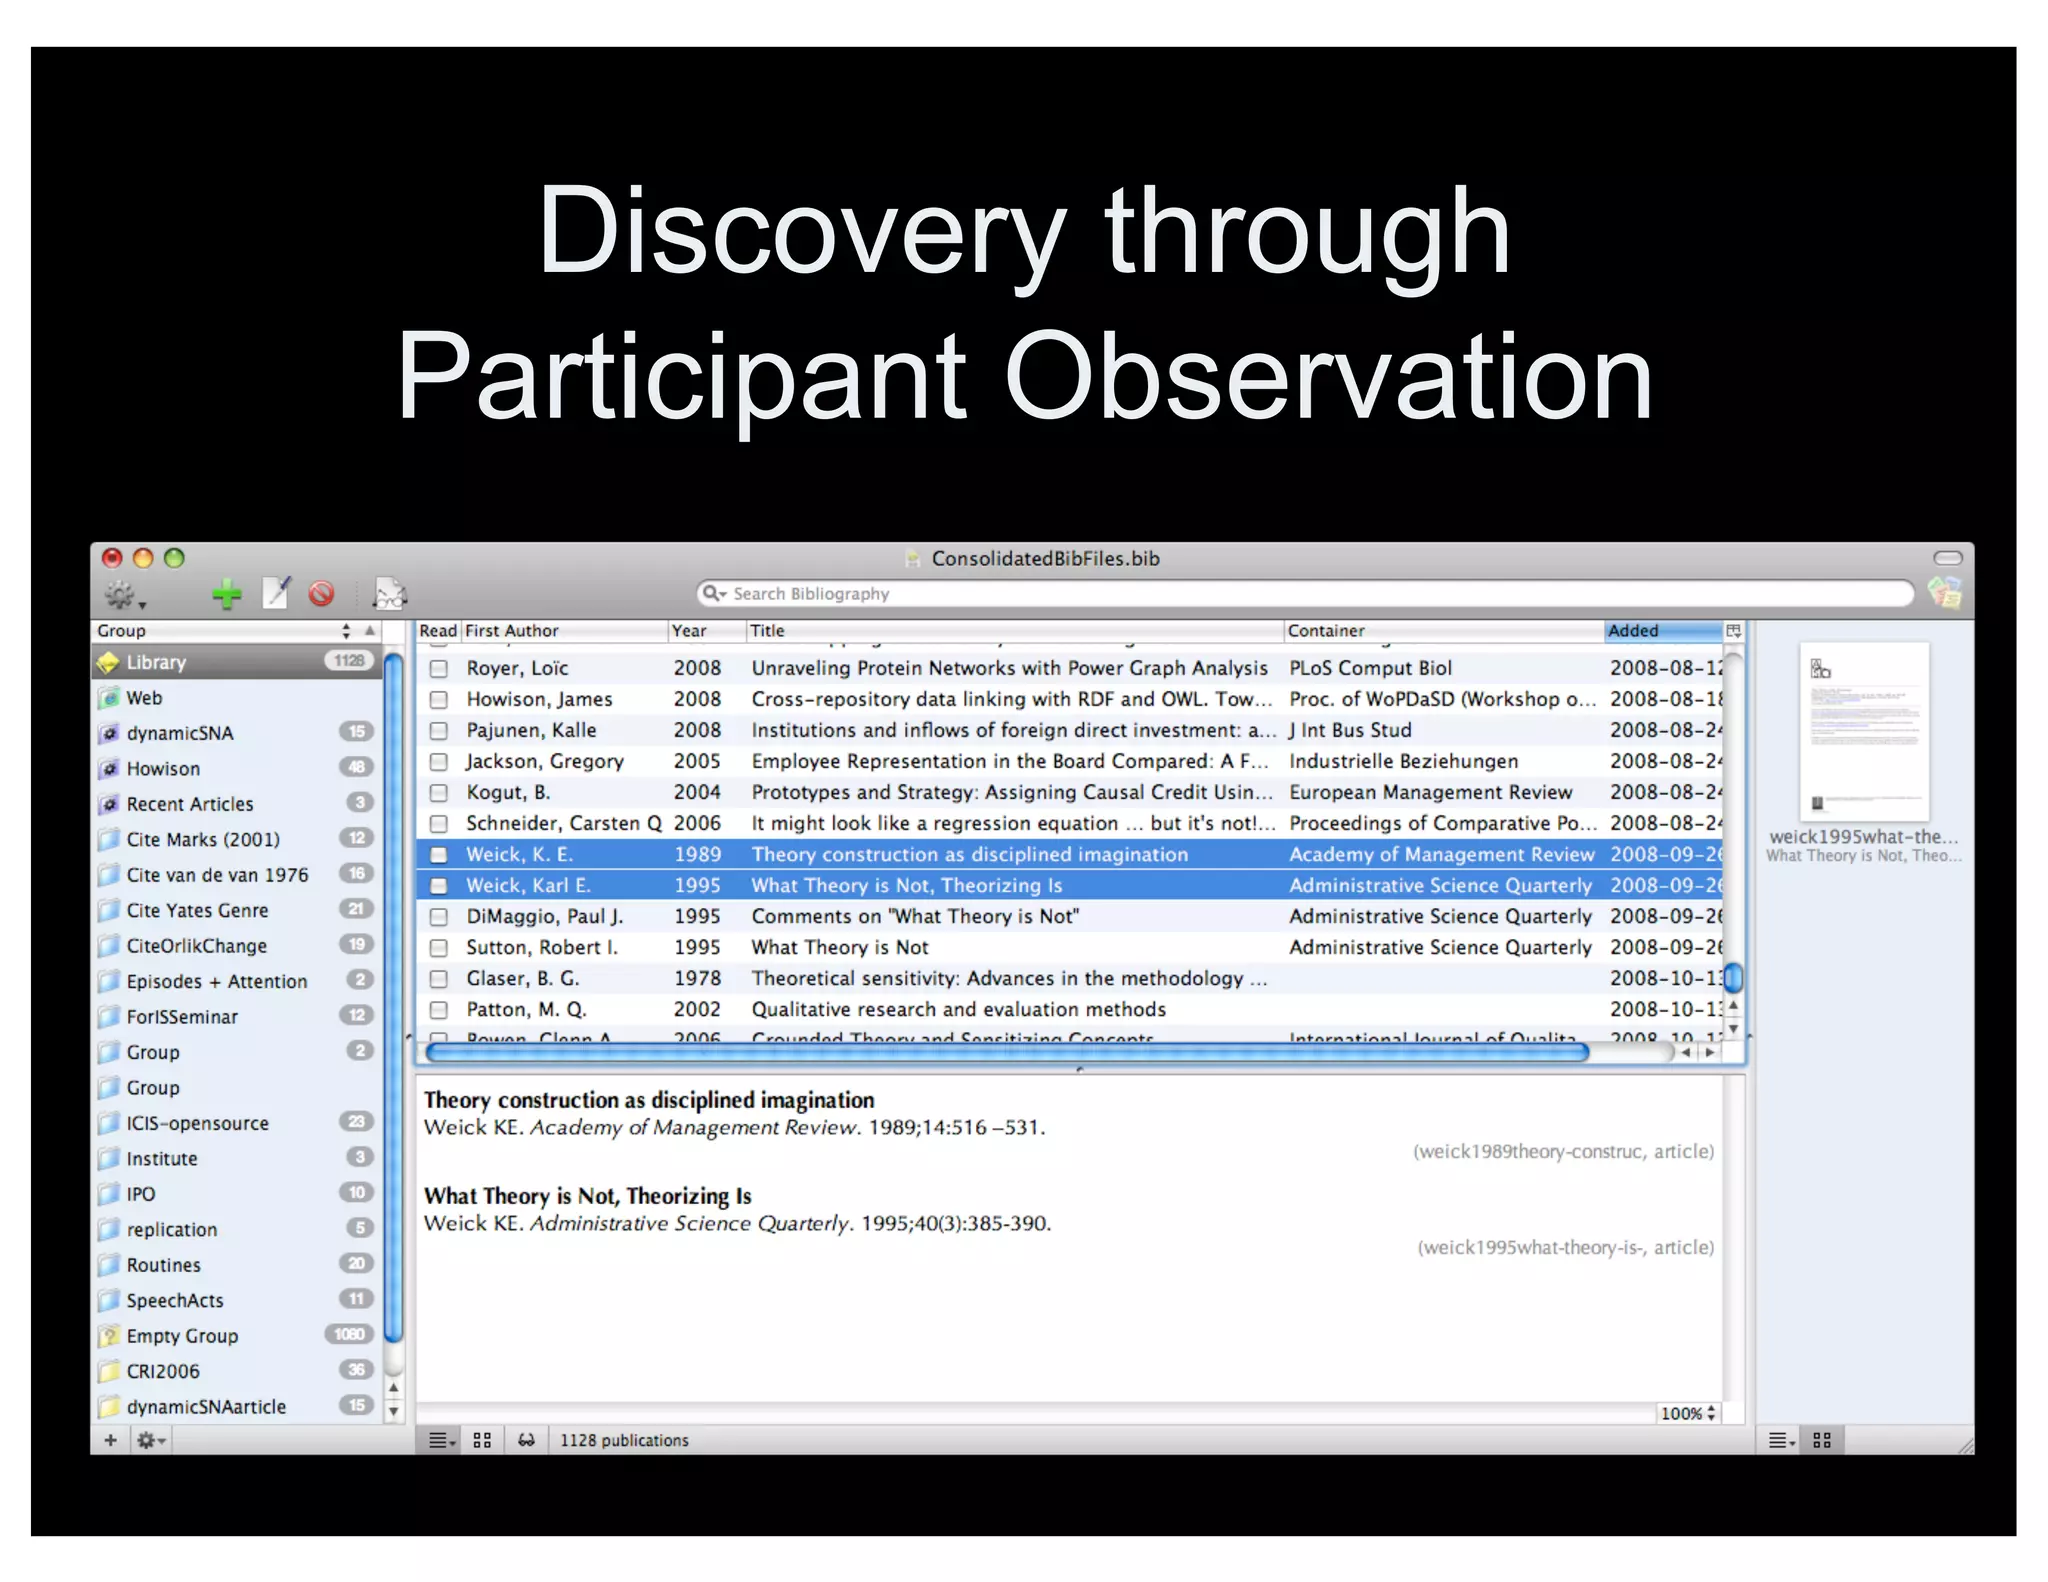Open the side panel list view menu
This screenshot has height=1582, width=2048.
click(1781, 1440)
